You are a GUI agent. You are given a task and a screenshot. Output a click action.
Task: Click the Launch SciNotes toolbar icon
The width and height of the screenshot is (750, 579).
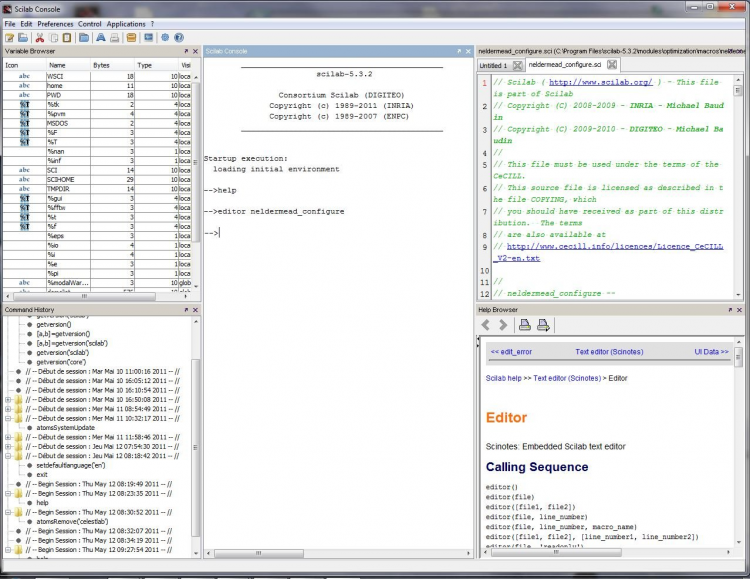click(x=9, y=37)
